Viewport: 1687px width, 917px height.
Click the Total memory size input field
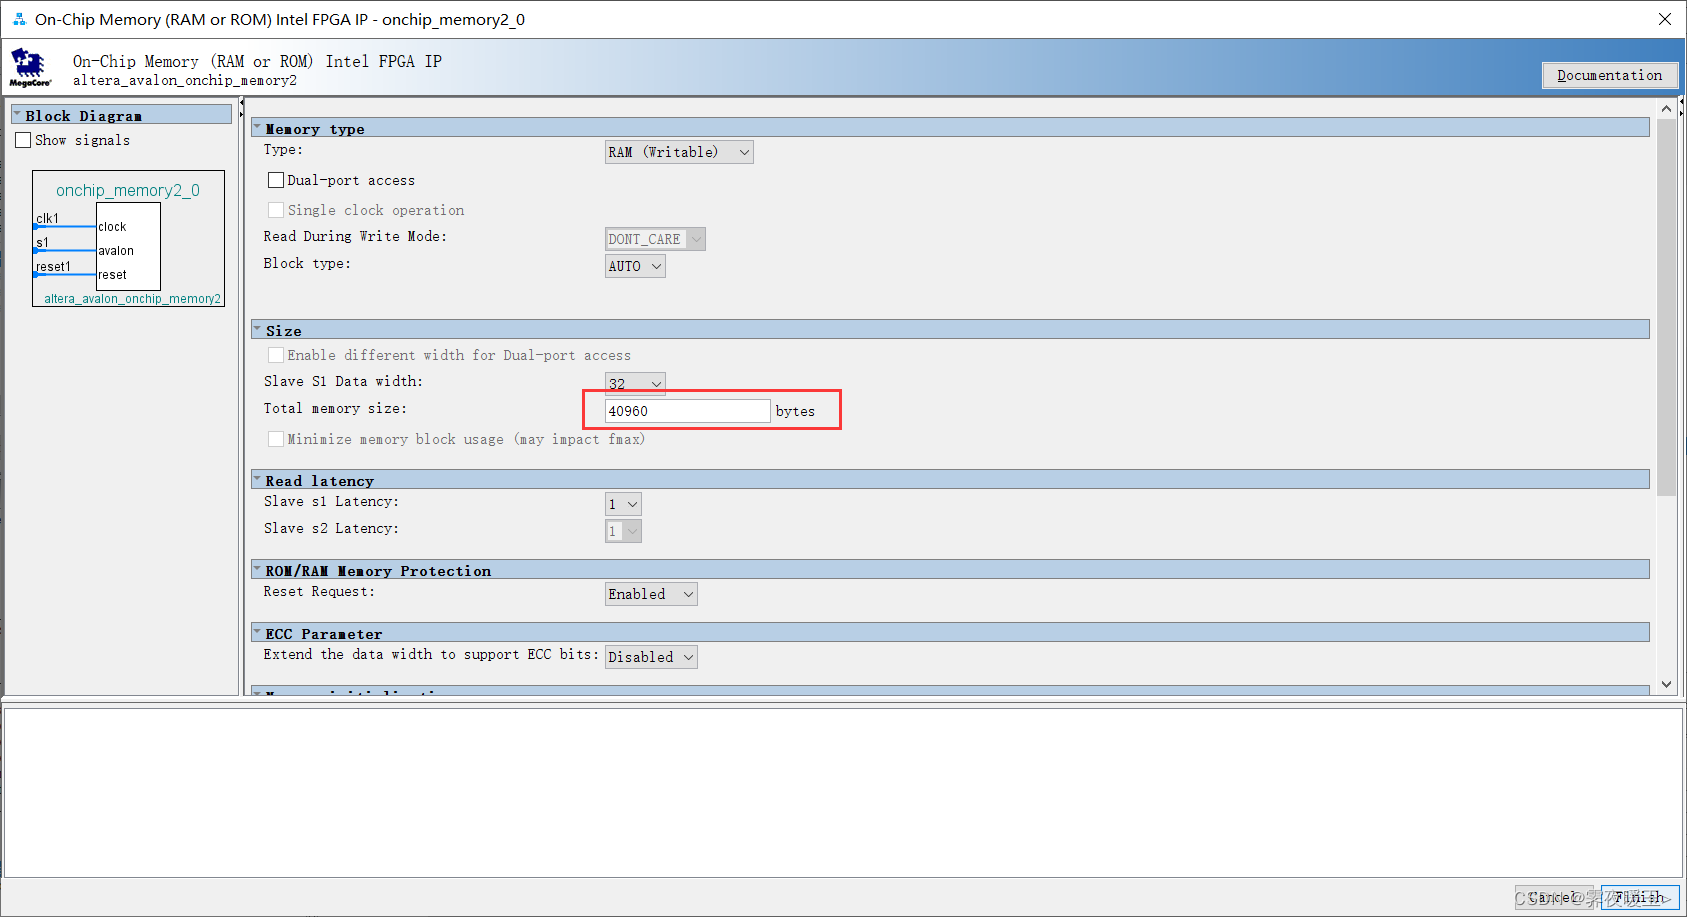tap(687, 411)
